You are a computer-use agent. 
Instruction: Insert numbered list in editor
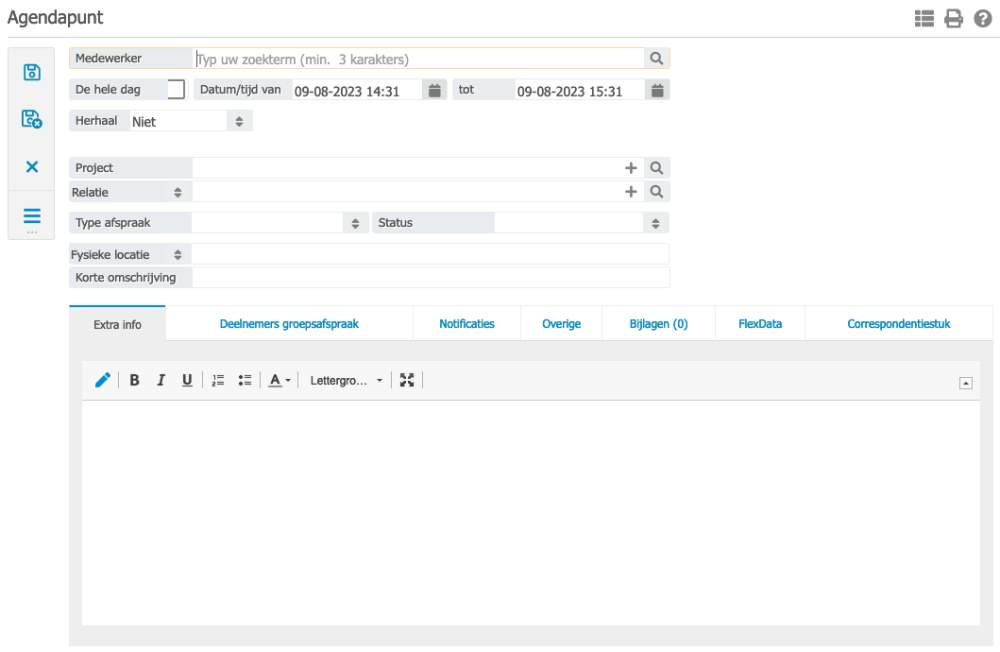[218, 380]
